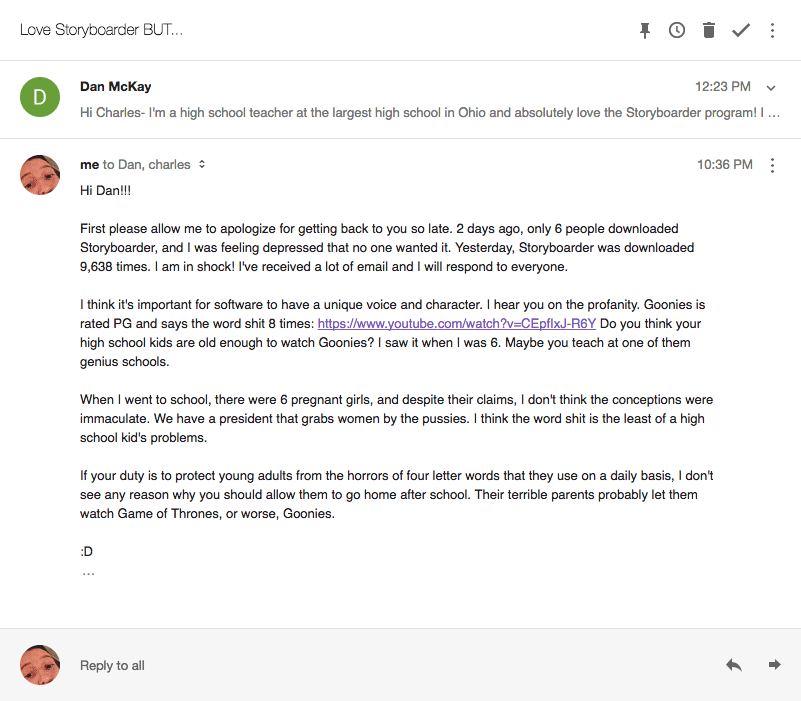Delete the conversation using the trash icon
Image resolution: width=801 pixels, height=701 pixels.
click(709, 30)
